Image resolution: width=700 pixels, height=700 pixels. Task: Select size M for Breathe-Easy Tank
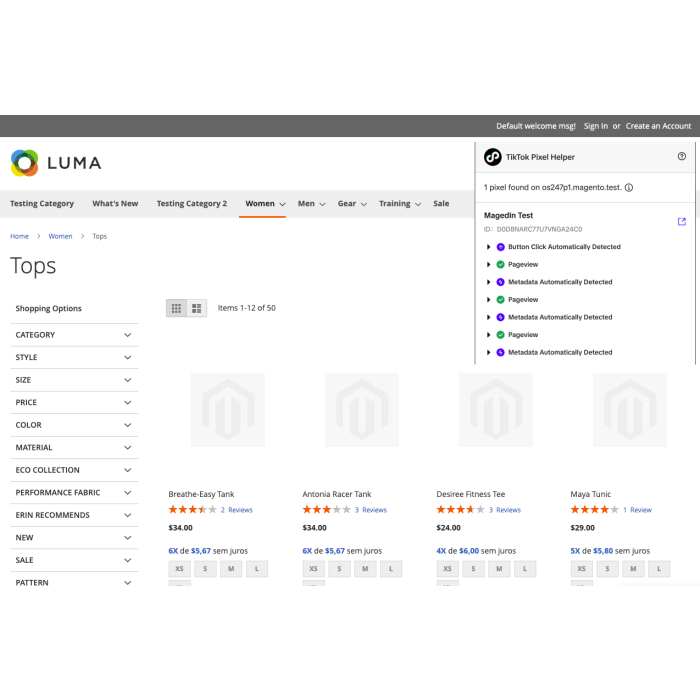point(231,569)
